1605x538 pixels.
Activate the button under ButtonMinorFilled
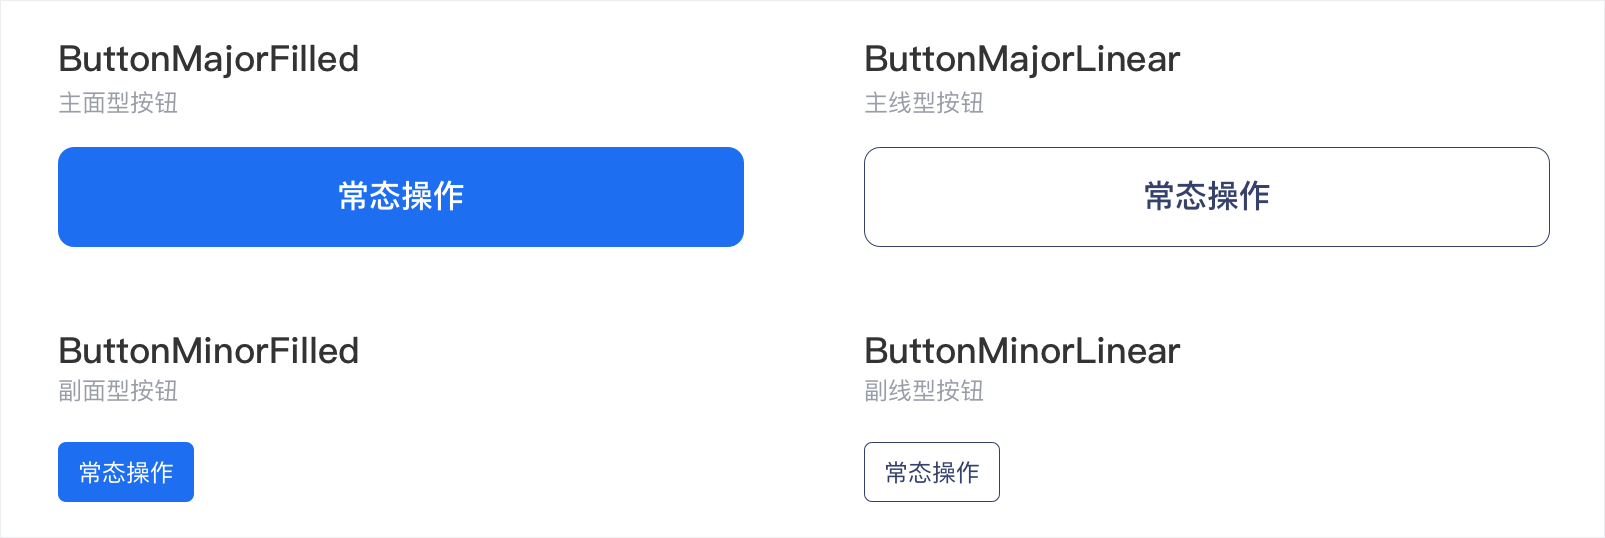[126, 472]
